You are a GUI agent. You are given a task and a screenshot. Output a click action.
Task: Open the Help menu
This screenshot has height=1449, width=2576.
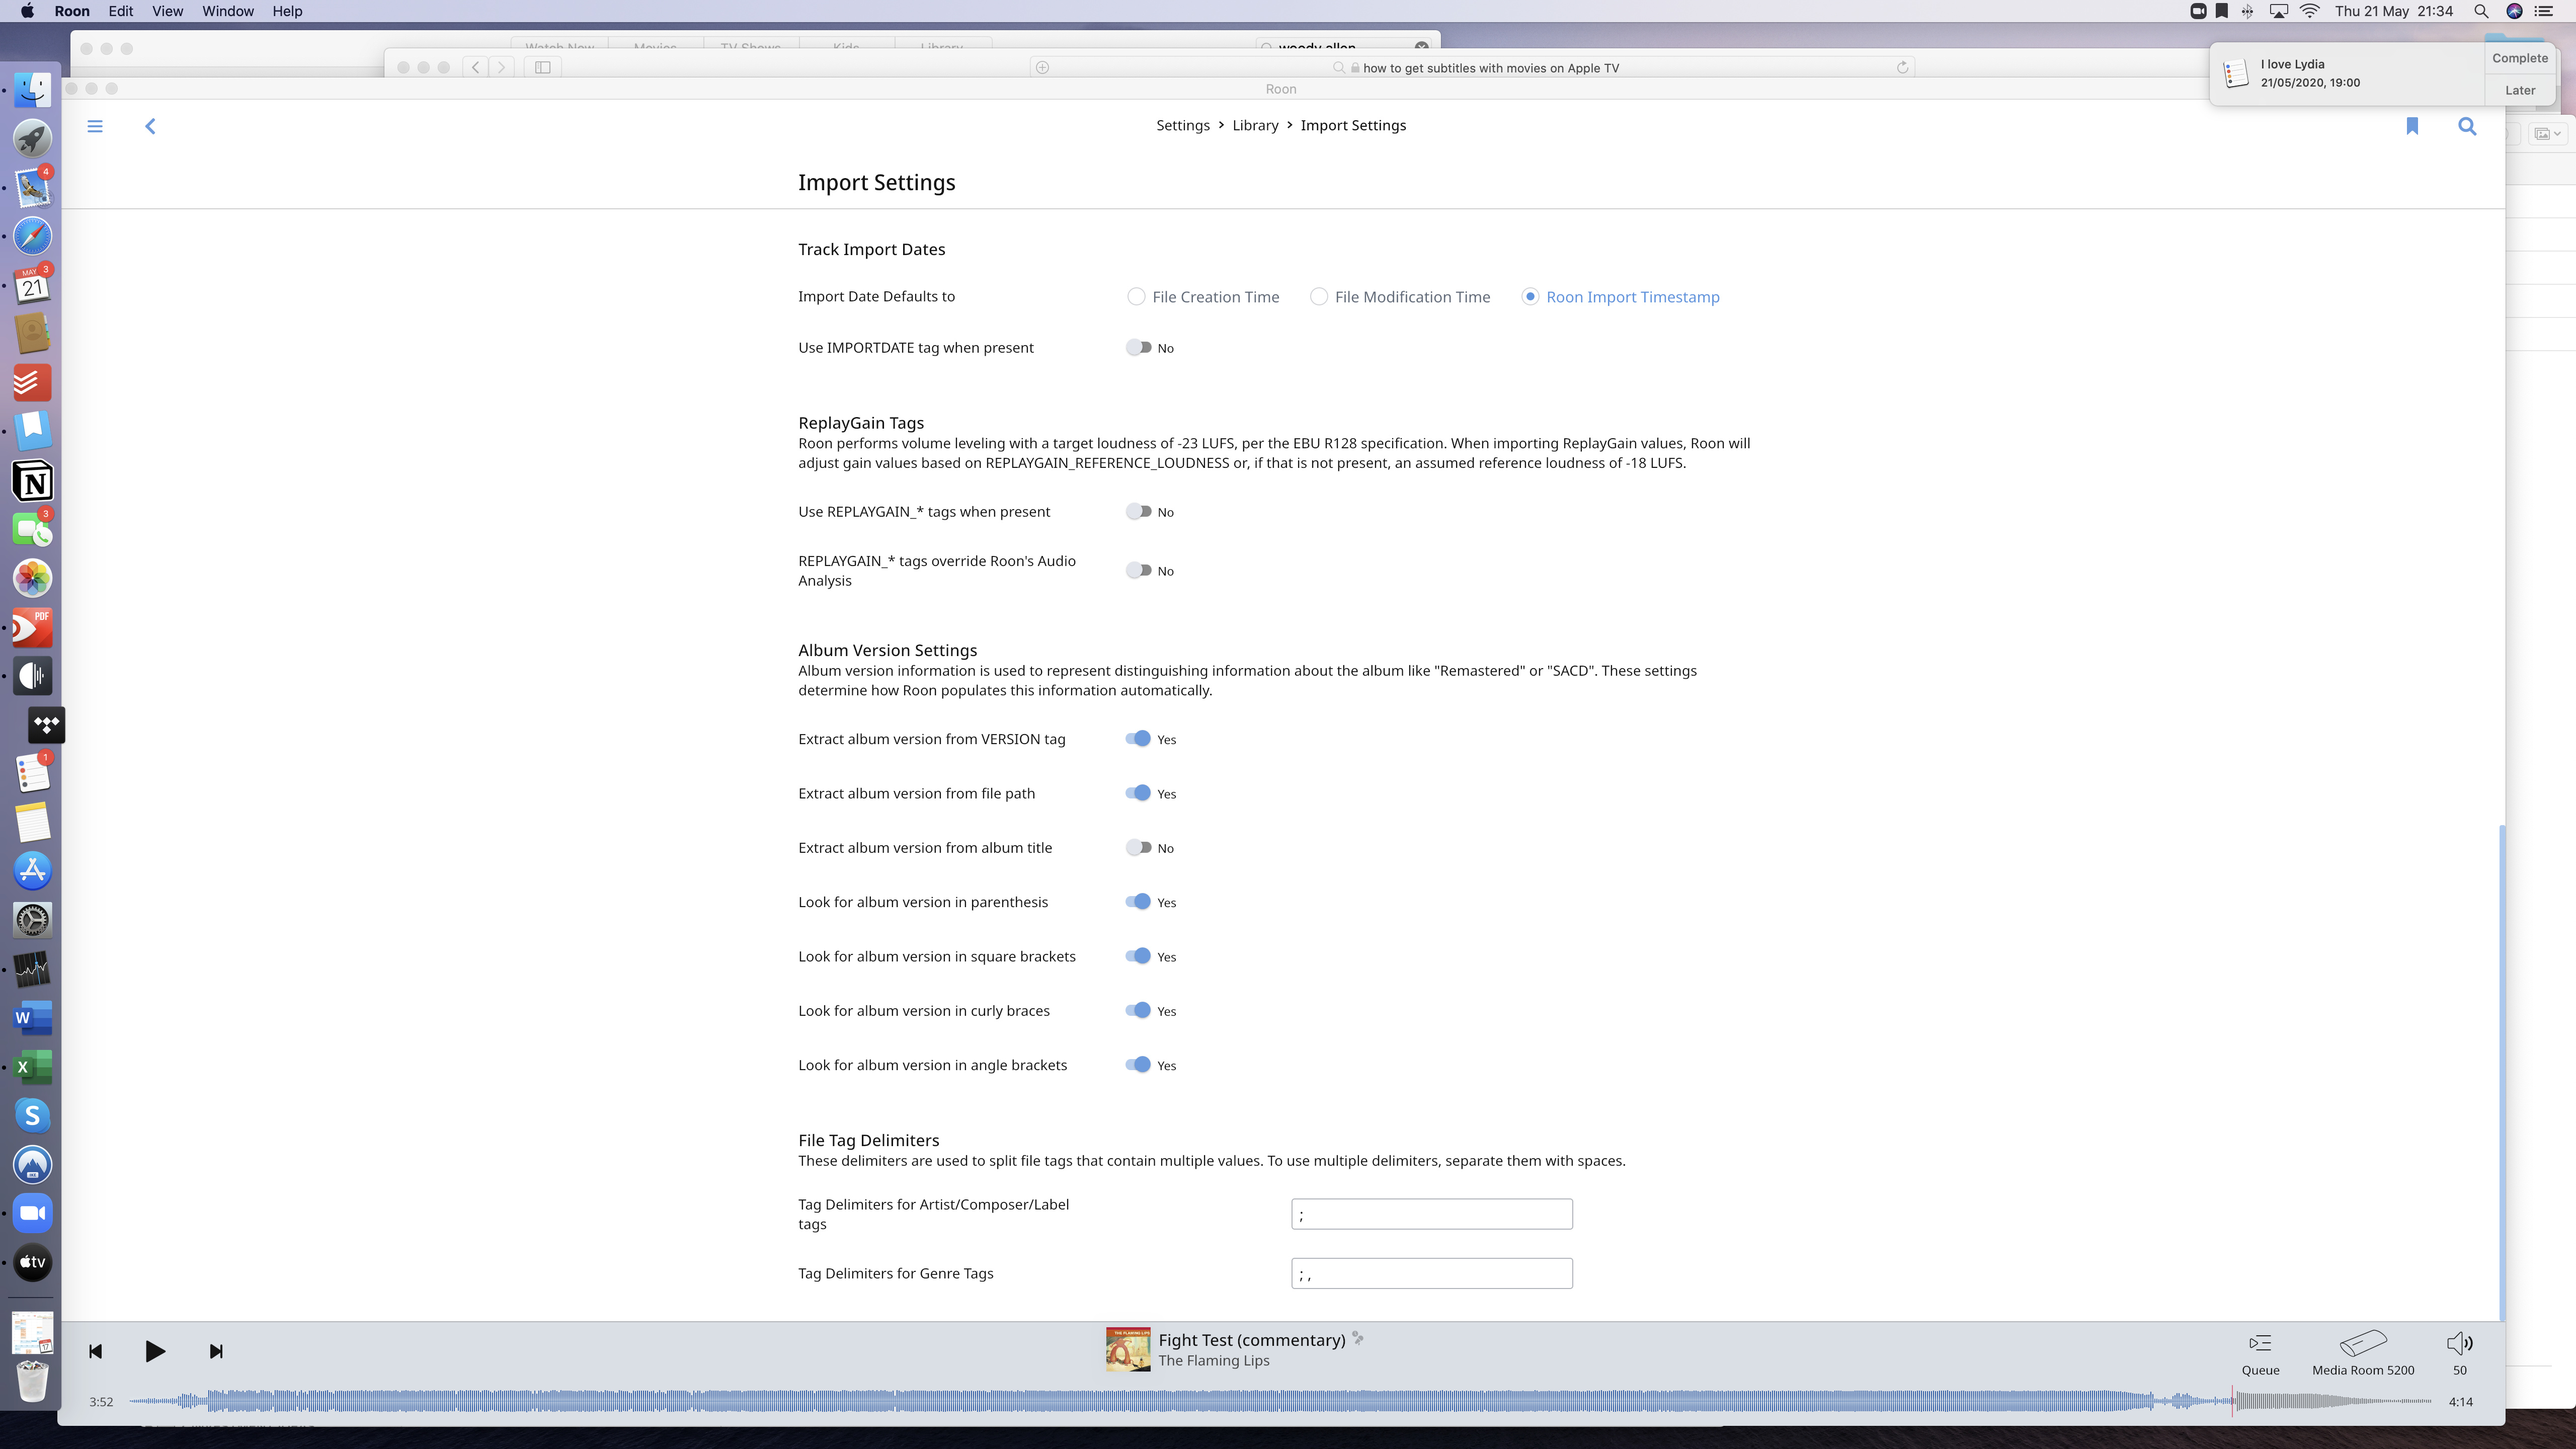(x=287, y=11)
